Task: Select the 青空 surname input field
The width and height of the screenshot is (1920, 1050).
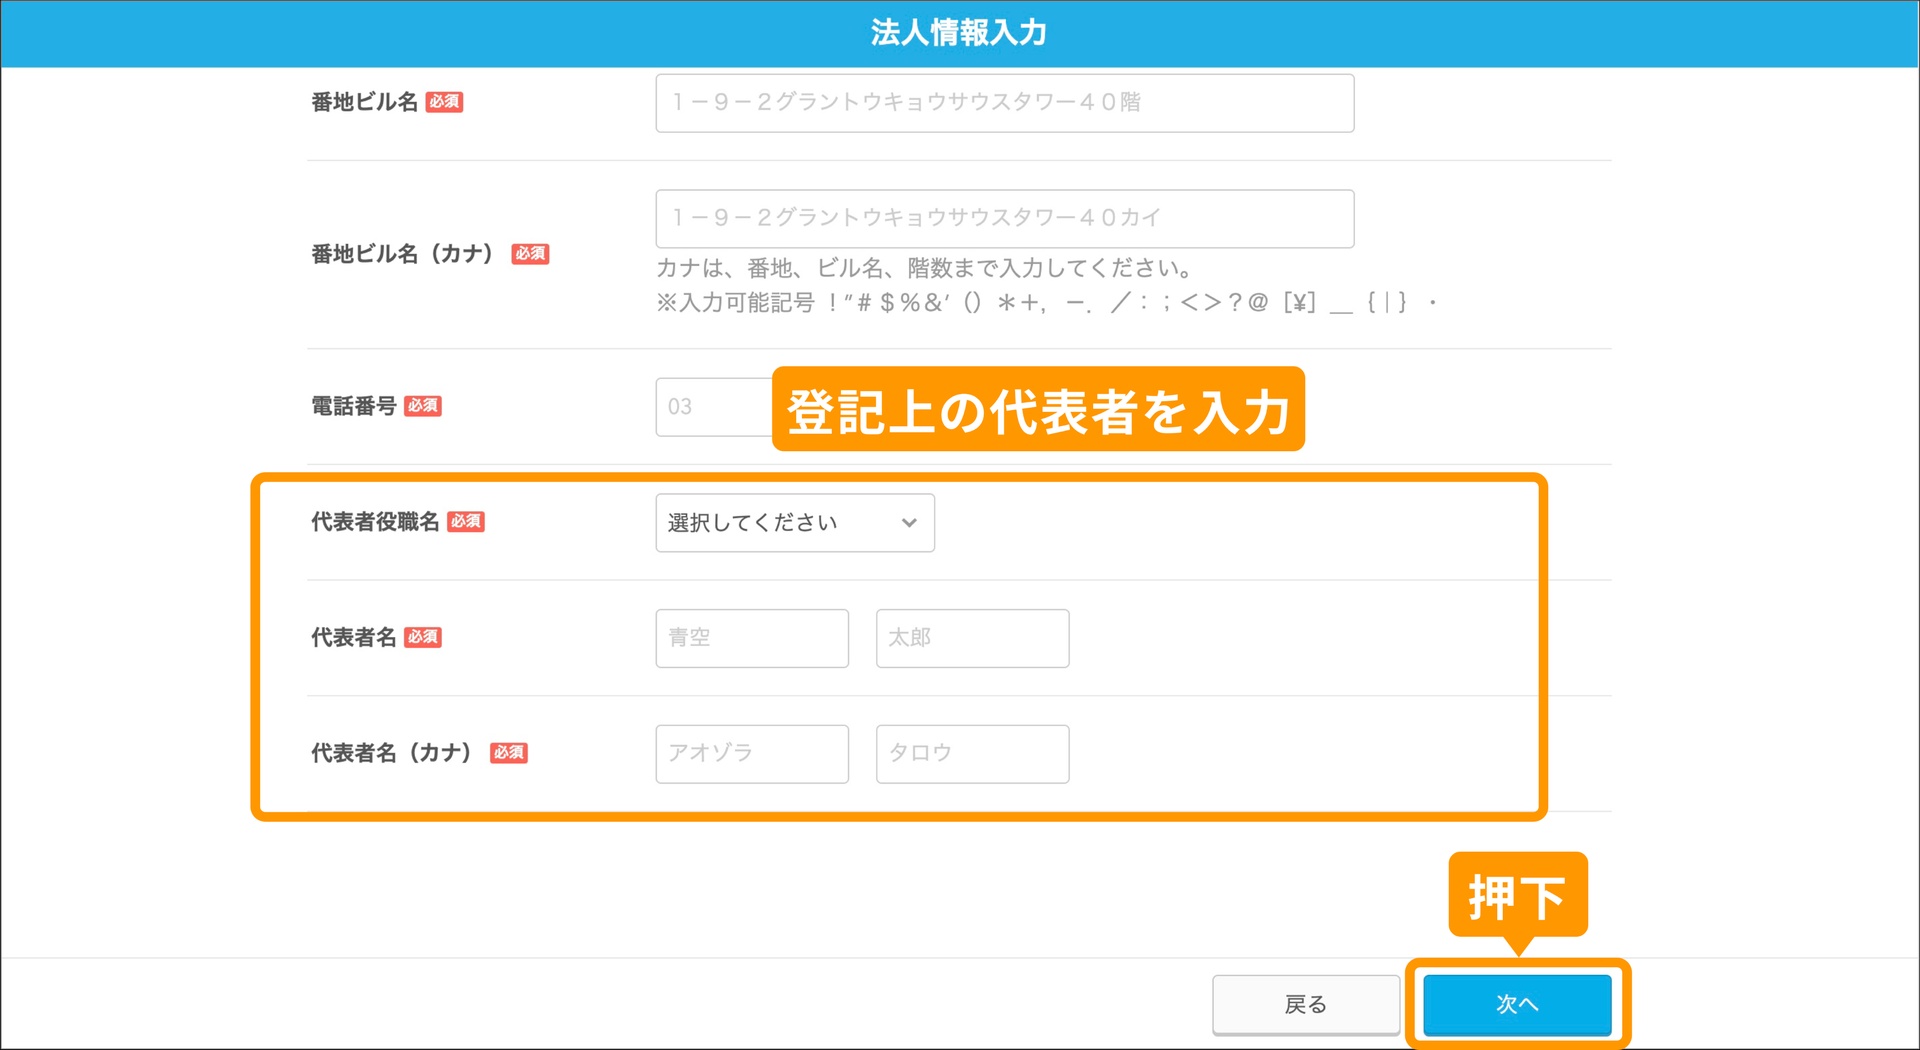Action: point(751,638)
